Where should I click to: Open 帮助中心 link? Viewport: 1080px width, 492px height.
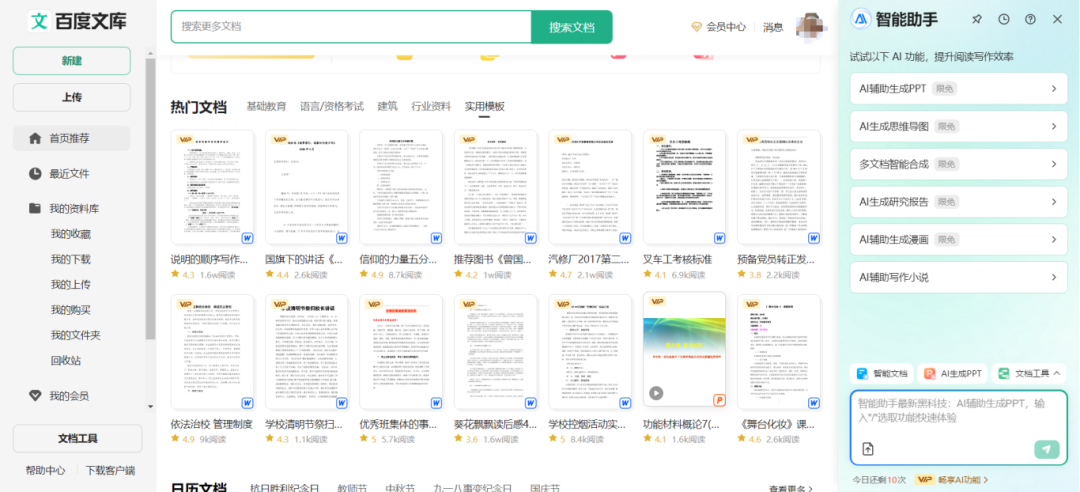pos(45,471)
